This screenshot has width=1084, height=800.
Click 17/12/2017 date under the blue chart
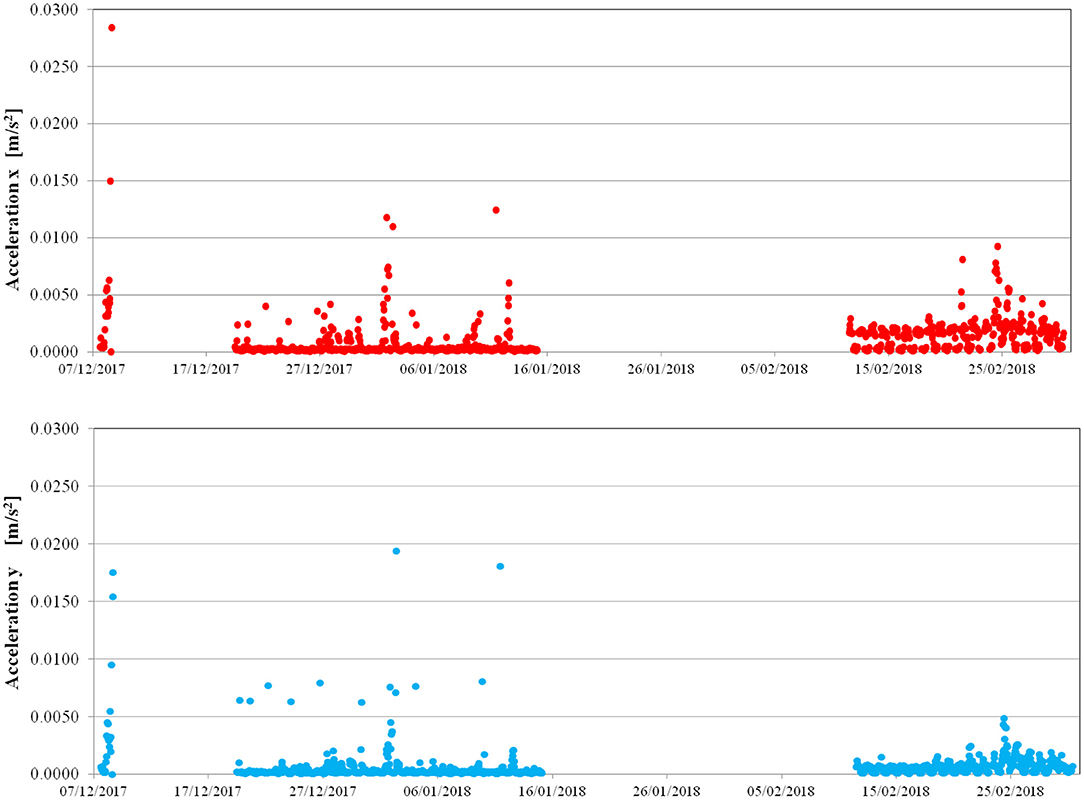point(207,791)
